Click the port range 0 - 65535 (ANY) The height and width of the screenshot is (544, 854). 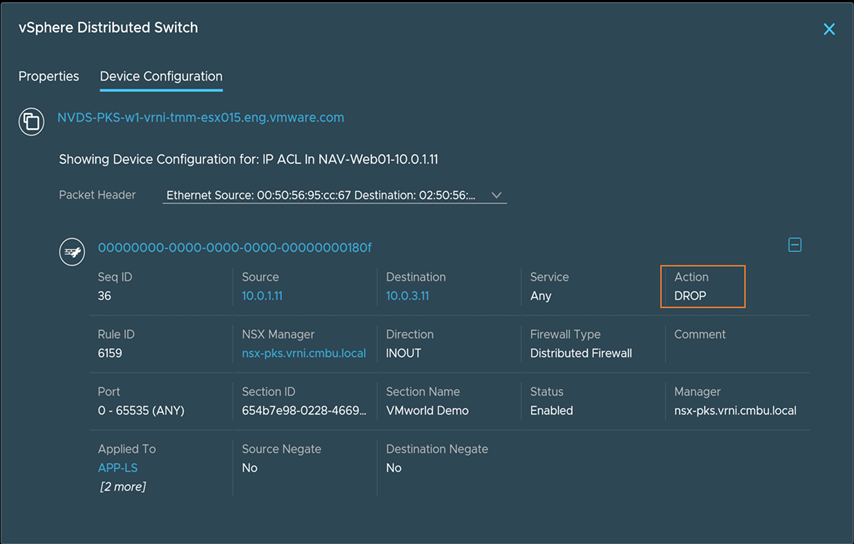point(141,411)
